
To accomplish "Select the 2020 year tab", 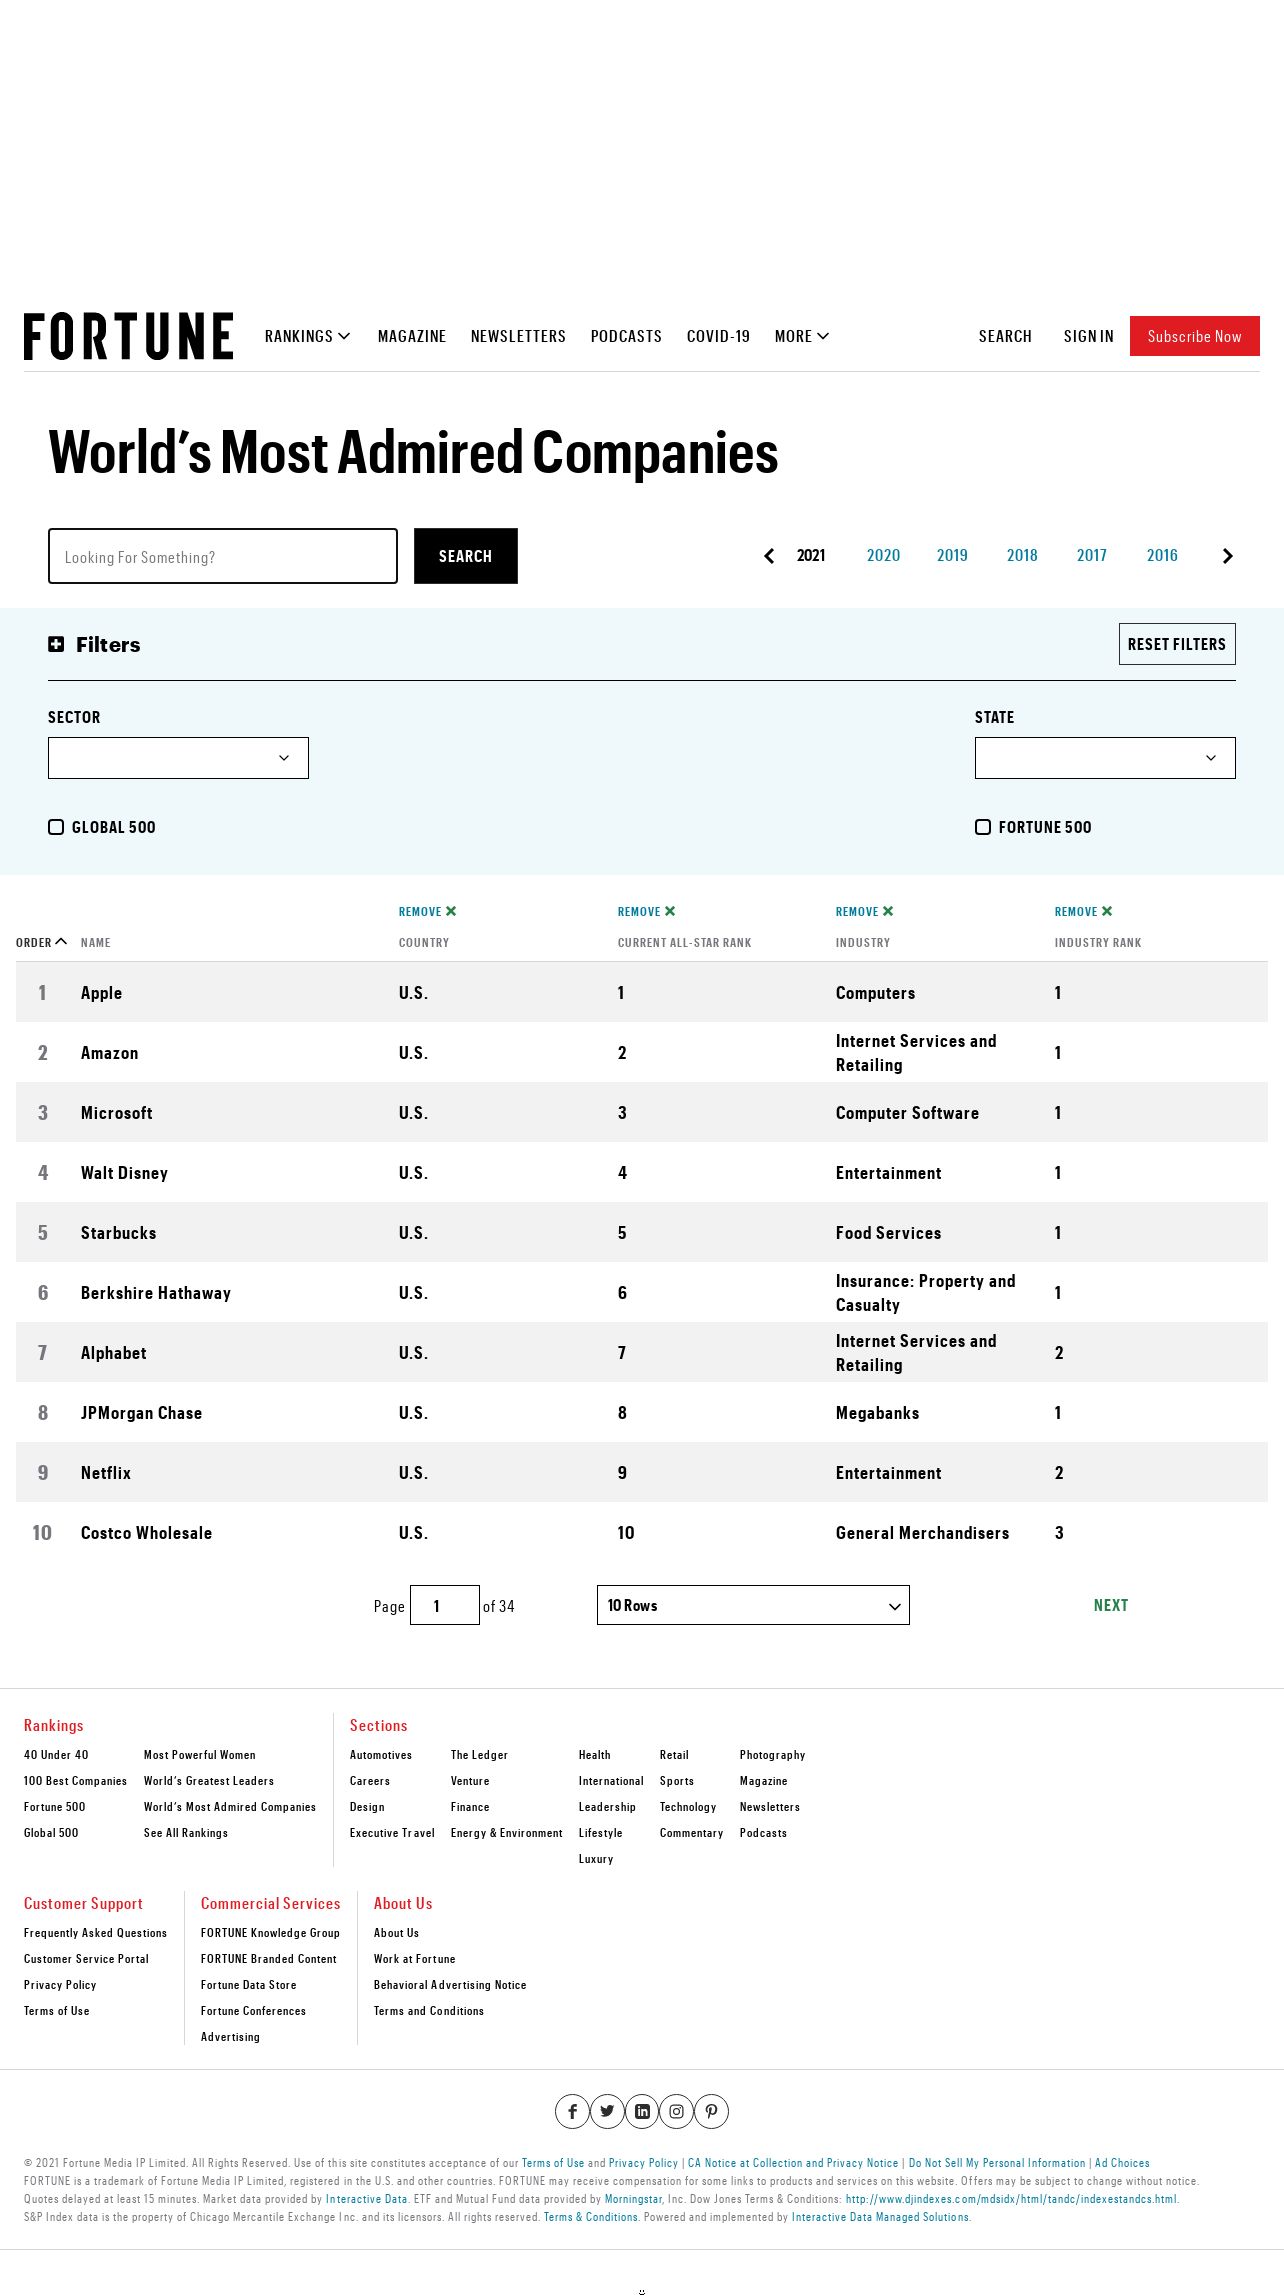I will [x=883, y=556].
